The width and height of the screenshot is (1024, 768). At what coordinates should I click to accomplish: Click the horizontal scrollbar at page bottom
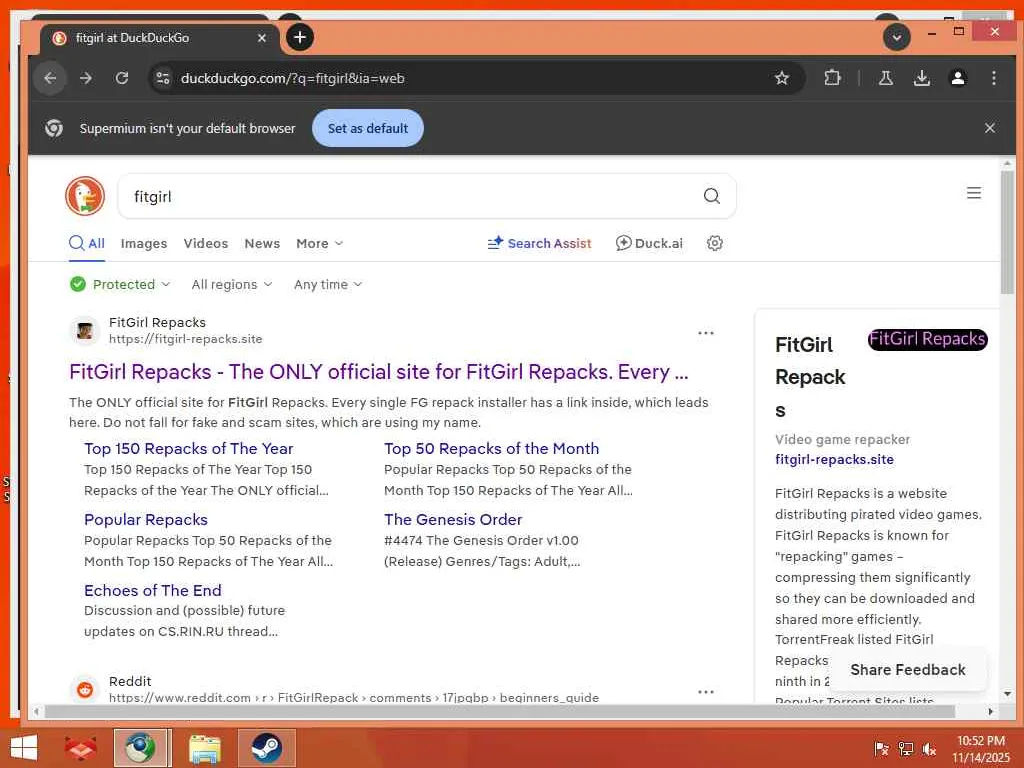click(500, 711)
